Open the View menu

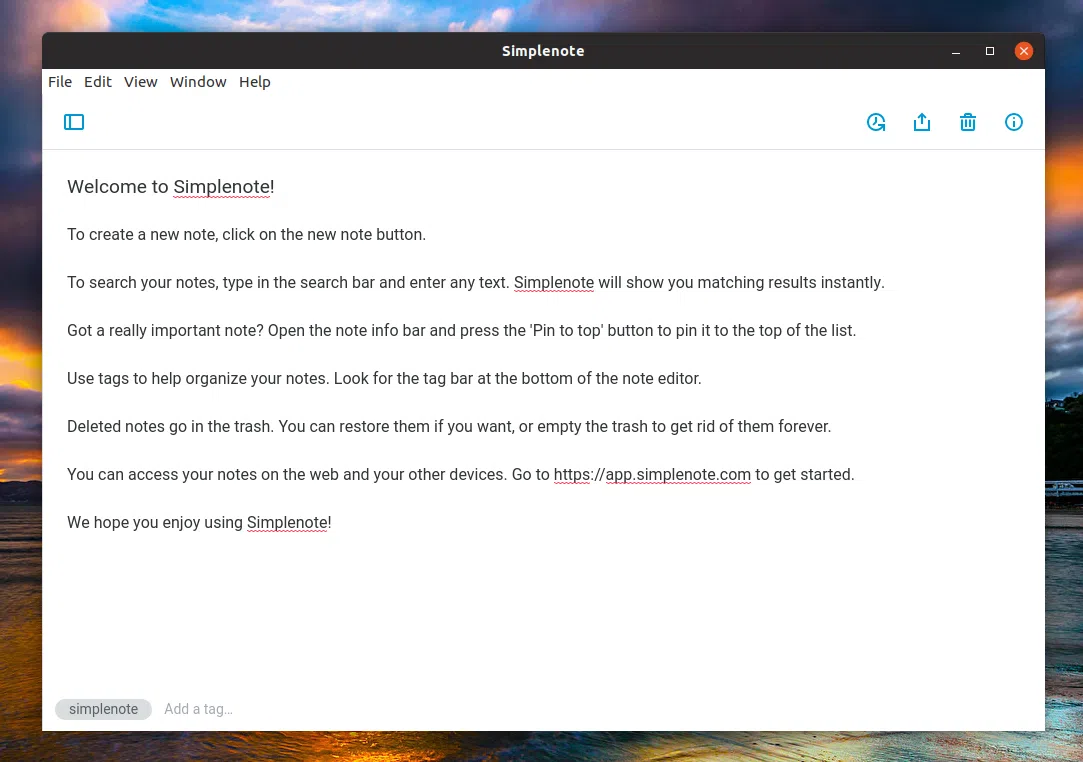click(x=140, y=82)
